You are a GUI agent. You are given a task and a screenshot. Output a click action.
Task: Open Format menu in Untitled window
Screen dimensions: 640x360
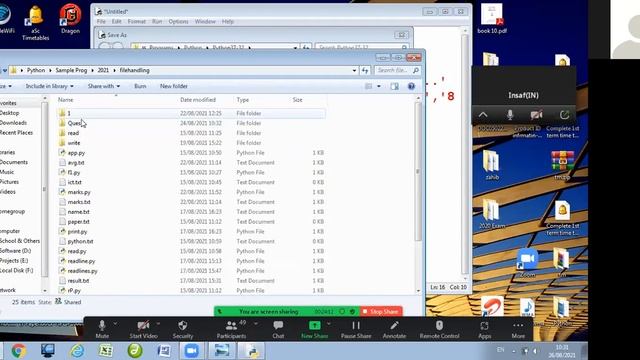[x=136, y=21]
